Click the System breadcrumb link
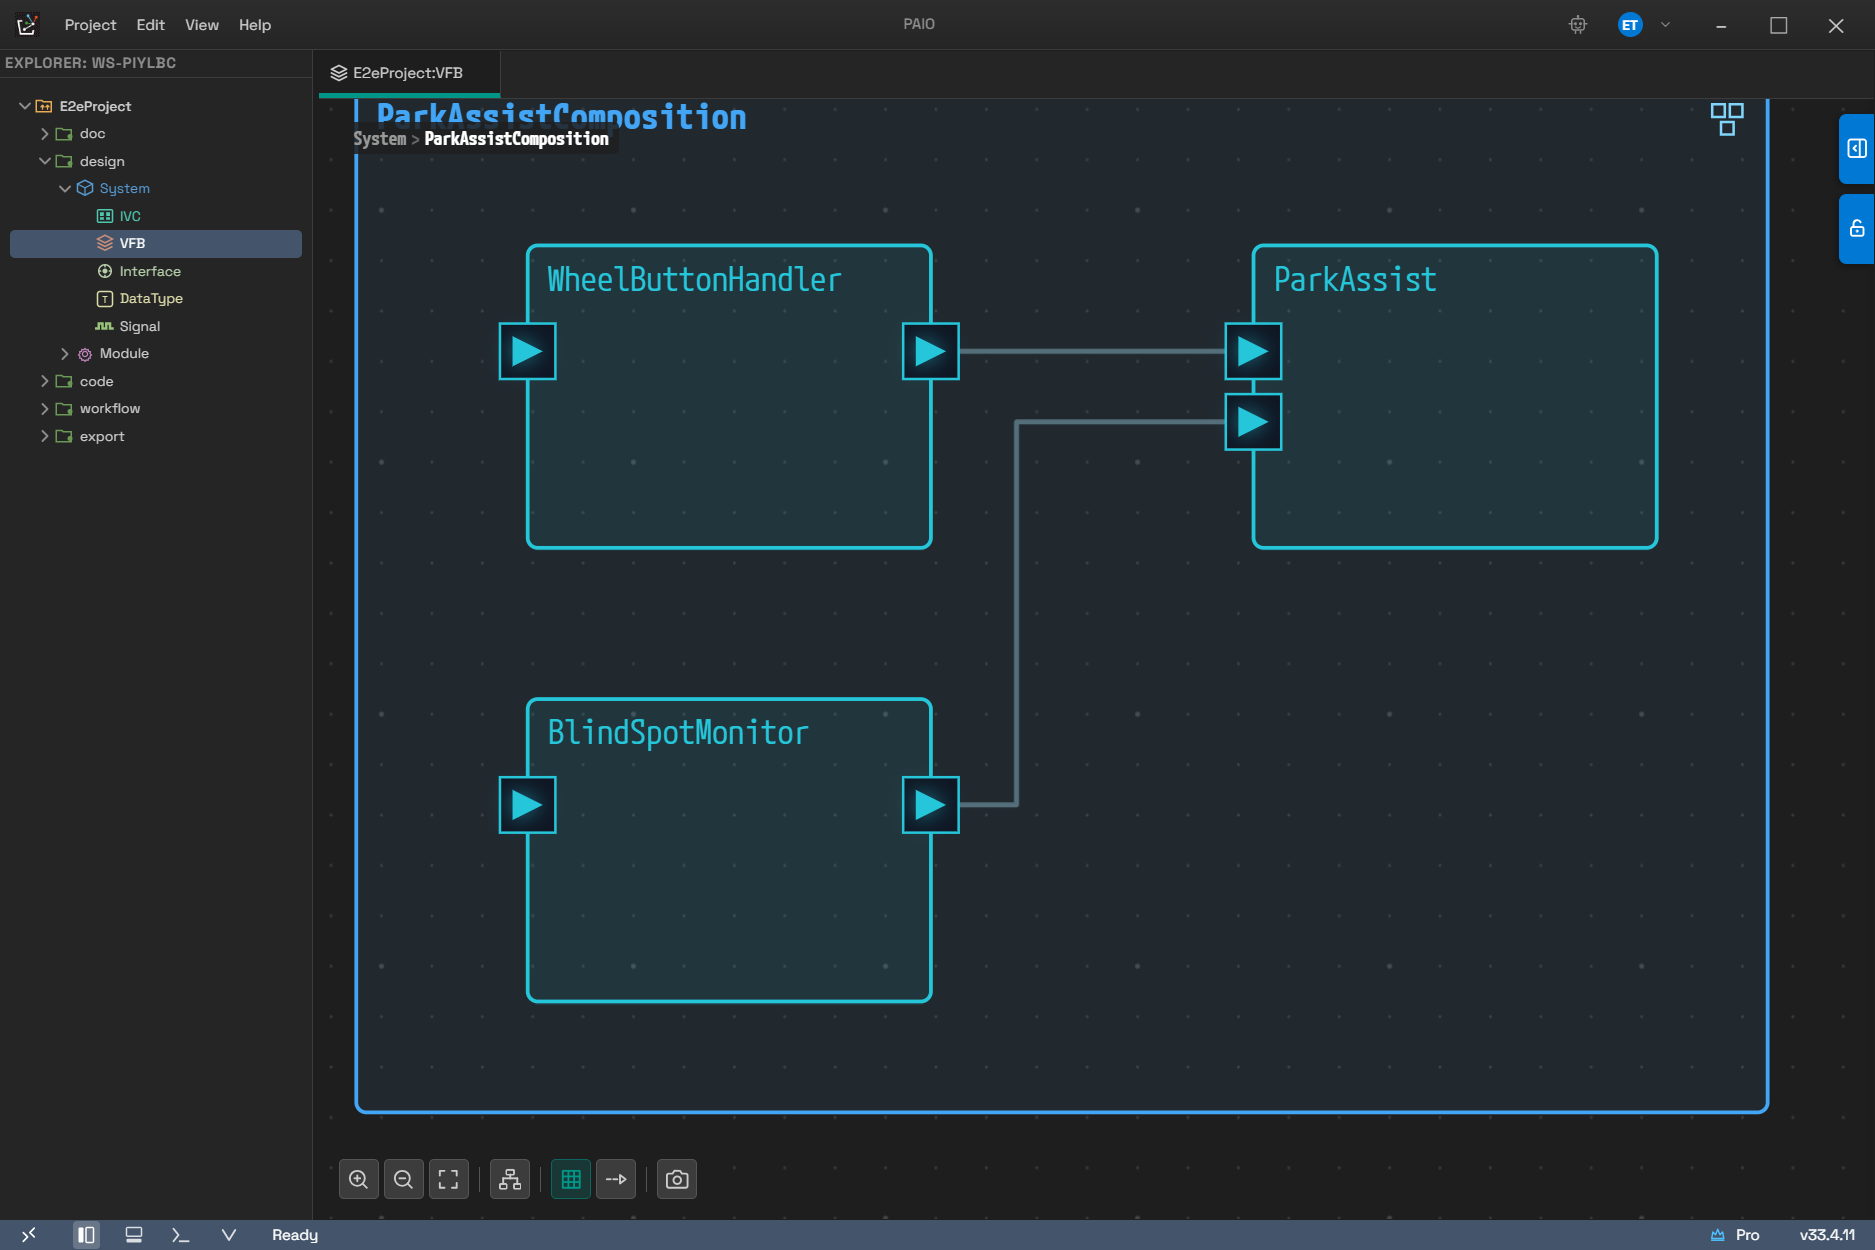The height and width of the screenshot is (1250, 1875). pos(380,139)
